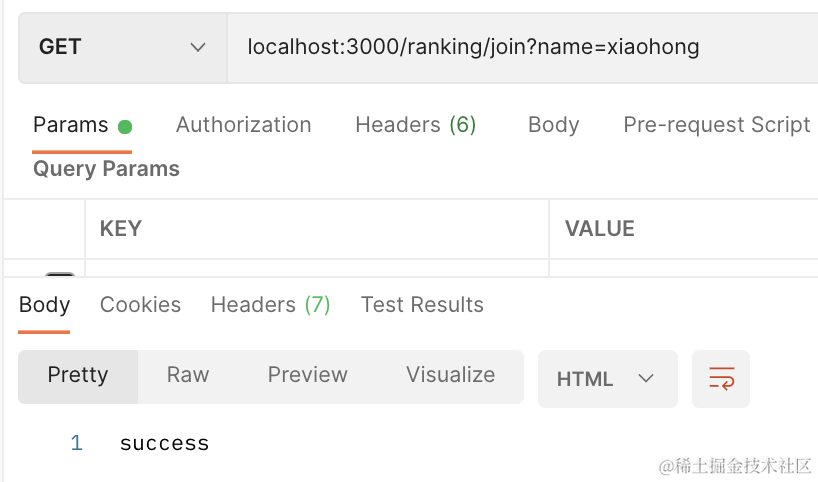This screenshot has width=818, height=482.
Task: Open the HTML format dropdown
Action: (x=607, y=379)
